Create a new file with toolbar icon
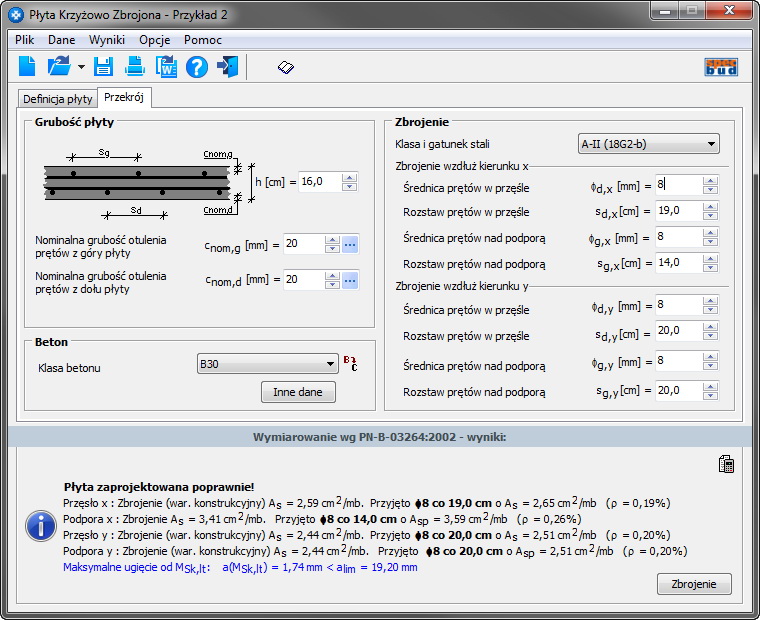760x620 pixels. point(27,67)
